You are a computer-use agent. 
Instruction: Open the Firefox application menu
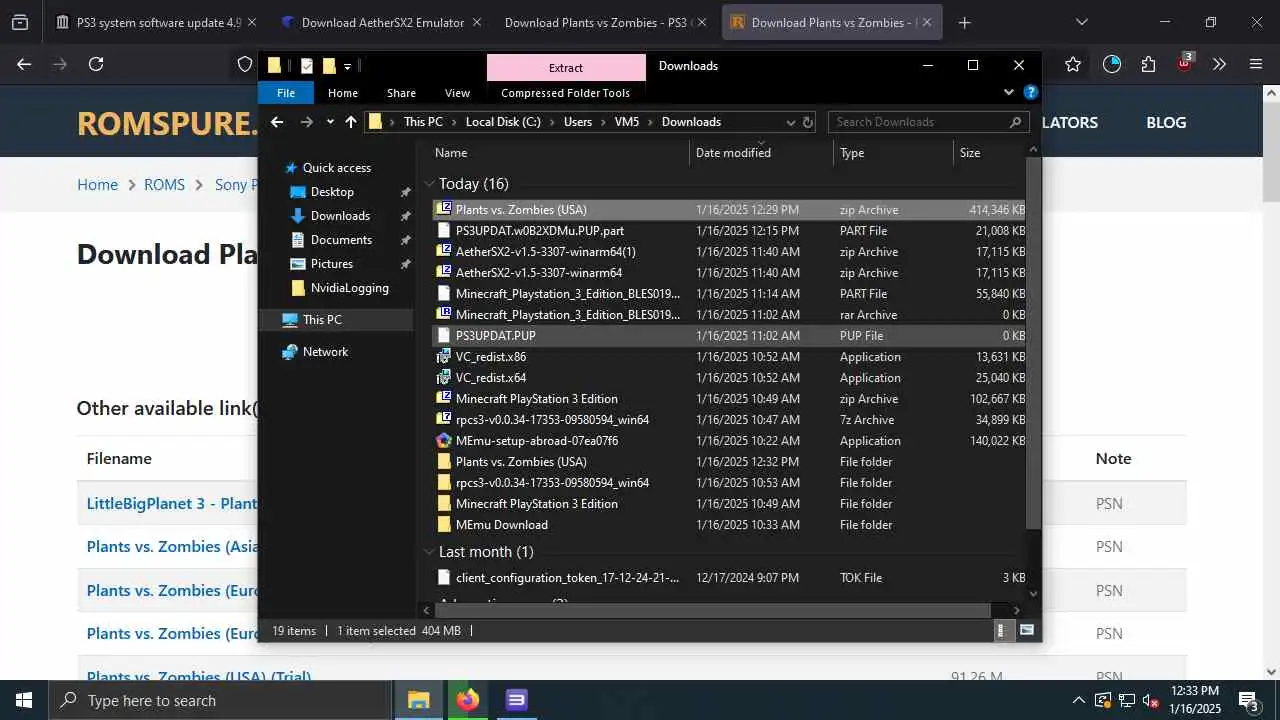pyautogui.click(x=1256, y=64)
